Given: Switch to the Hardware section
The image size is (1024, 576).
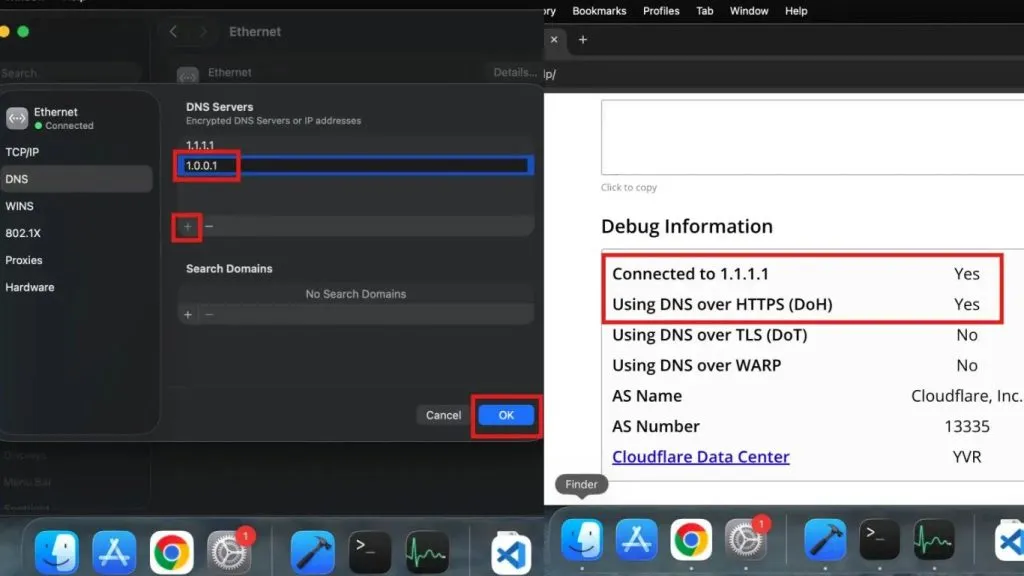Looking at the screenshot, I should tap(77, 287).
